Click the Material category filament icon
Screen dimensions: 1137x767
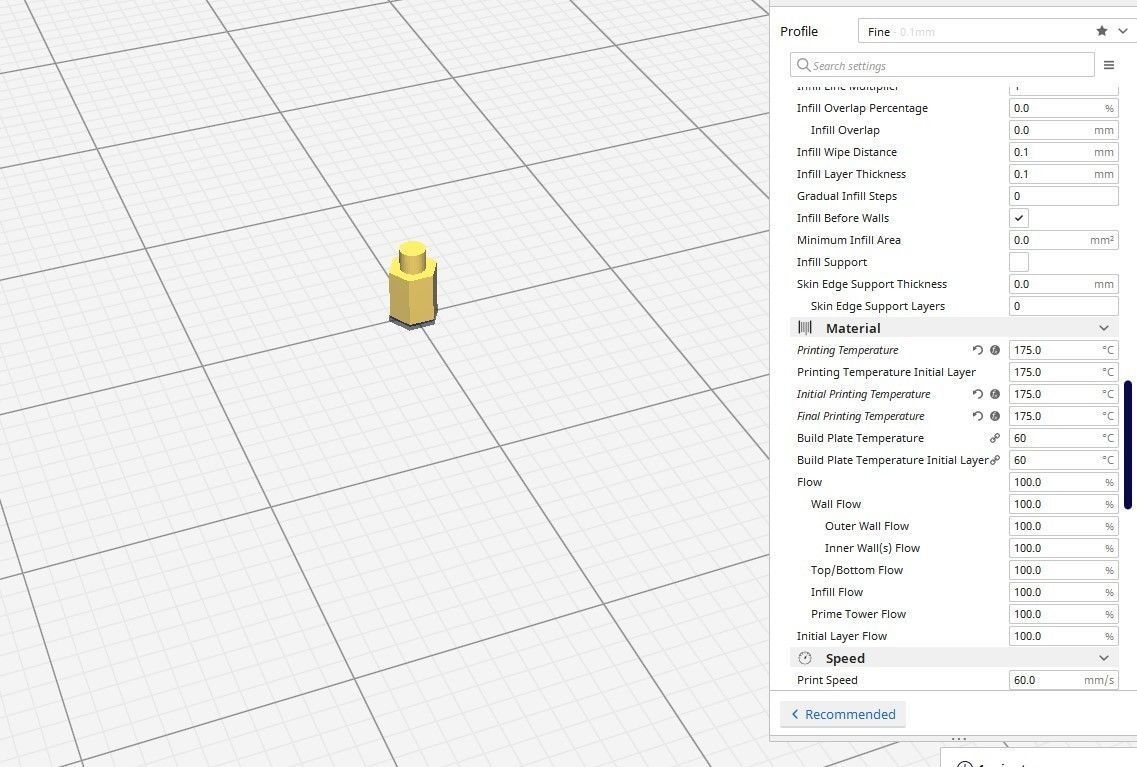(x=805, y=328)
